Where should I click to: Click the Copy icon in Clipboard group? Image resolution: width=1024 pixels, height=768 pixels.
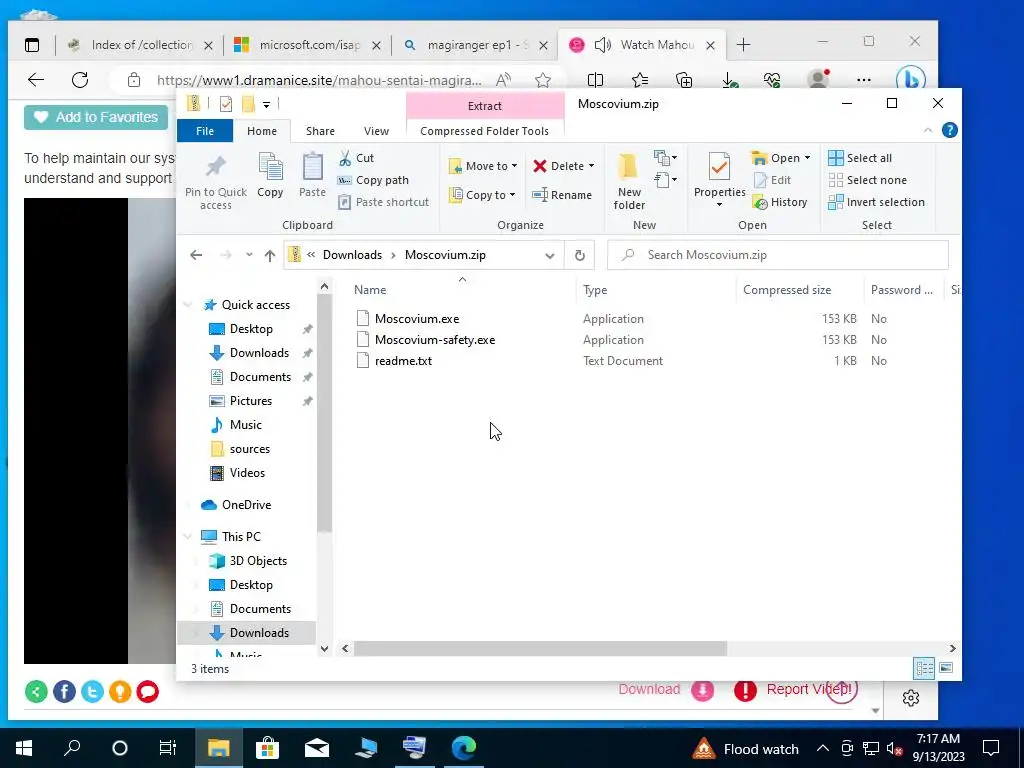[x=270, y=167]
